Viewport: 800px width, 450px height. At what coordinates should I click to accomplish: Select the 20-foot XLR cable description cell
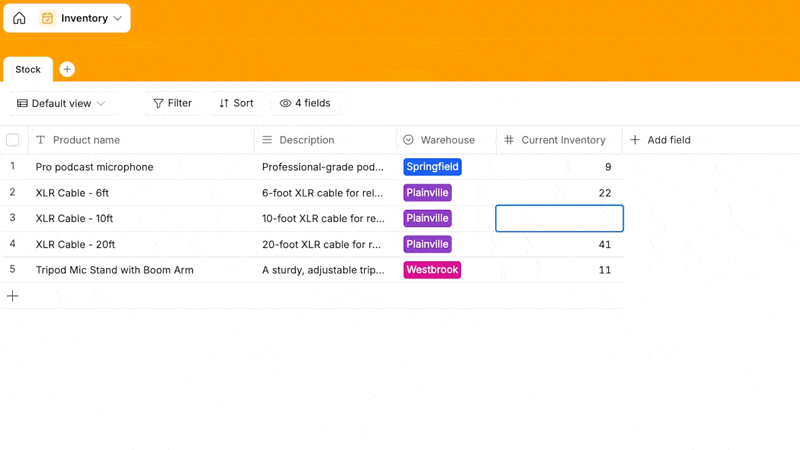pos(326,244)
